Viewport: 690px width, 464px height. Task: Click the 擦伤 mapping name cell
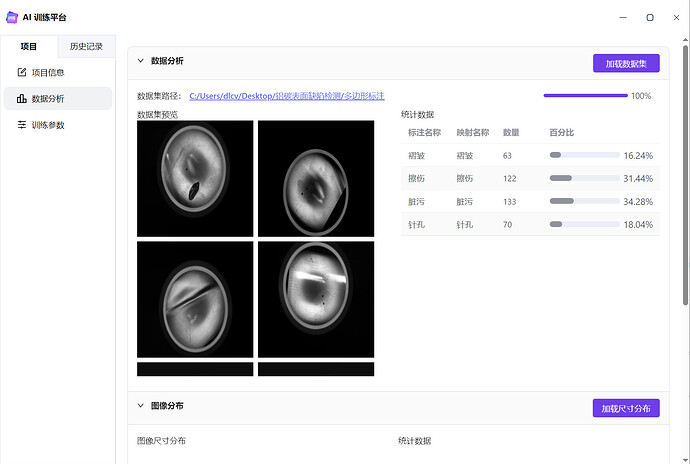pyautogui.click(x=465, y=178)
